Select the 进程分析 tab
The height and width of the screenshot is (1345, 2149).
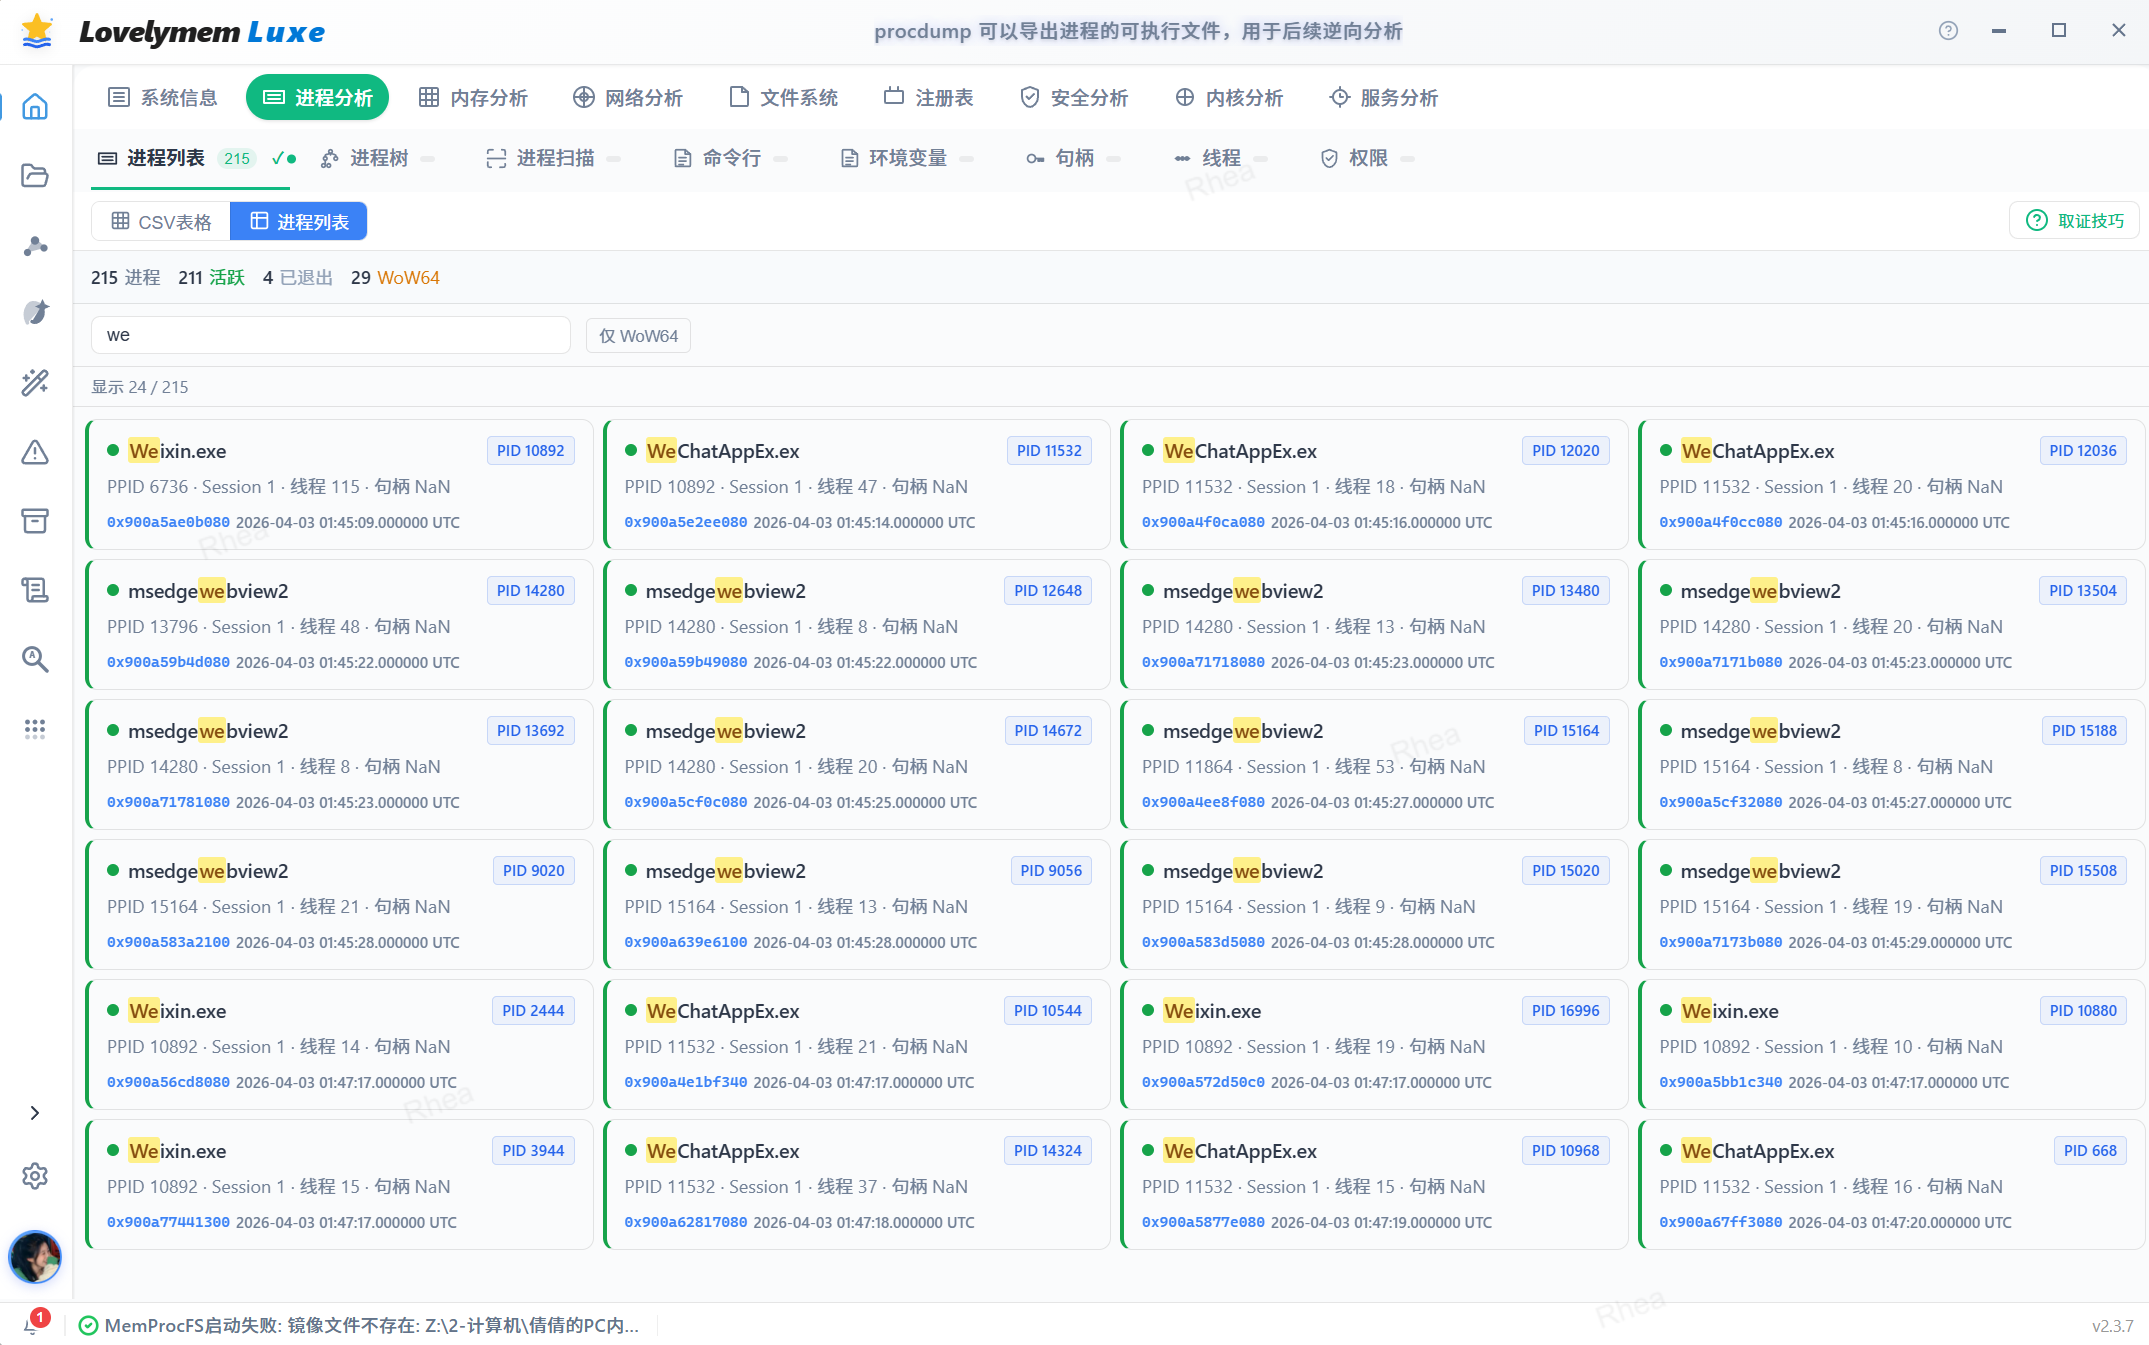click(317, 97)
